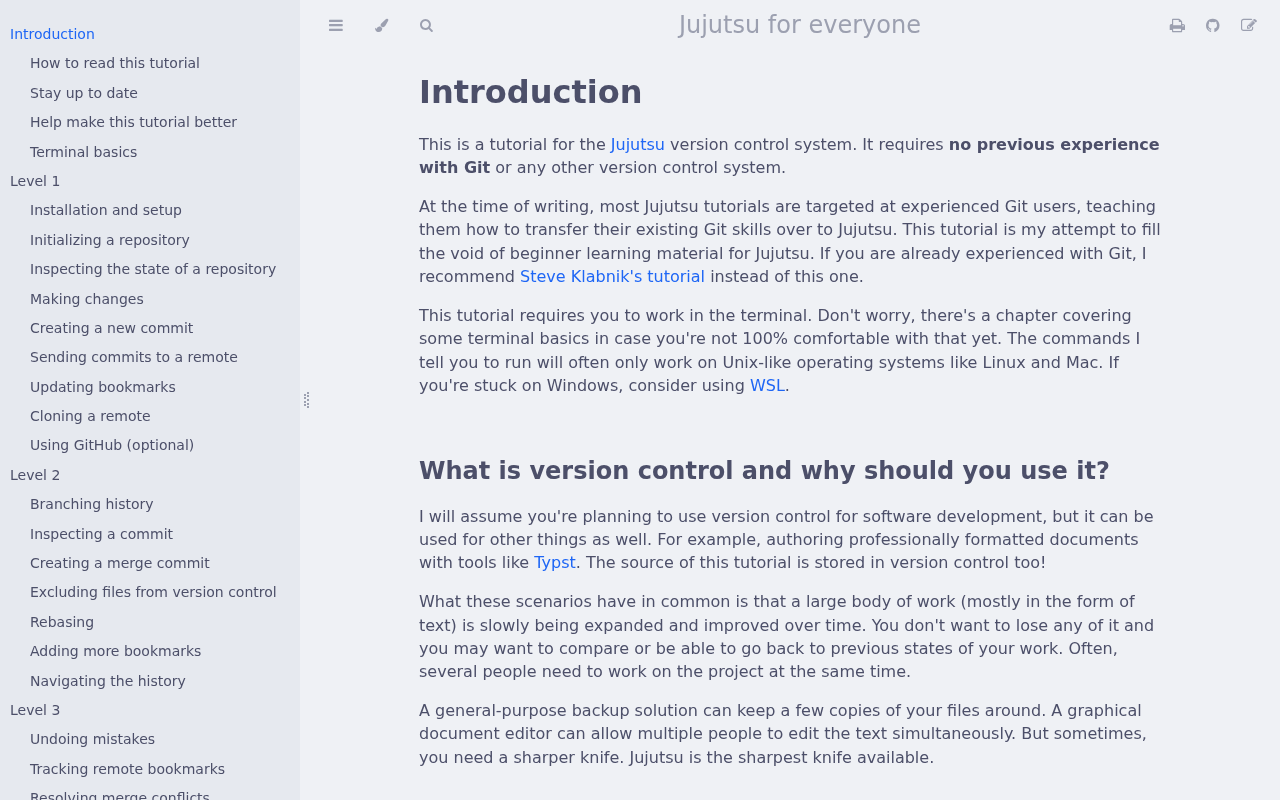The width and height of the screenshot is (1280, 800).
Task: Open the 'Branching history' chapter
Action: click(x=91, y=504)
